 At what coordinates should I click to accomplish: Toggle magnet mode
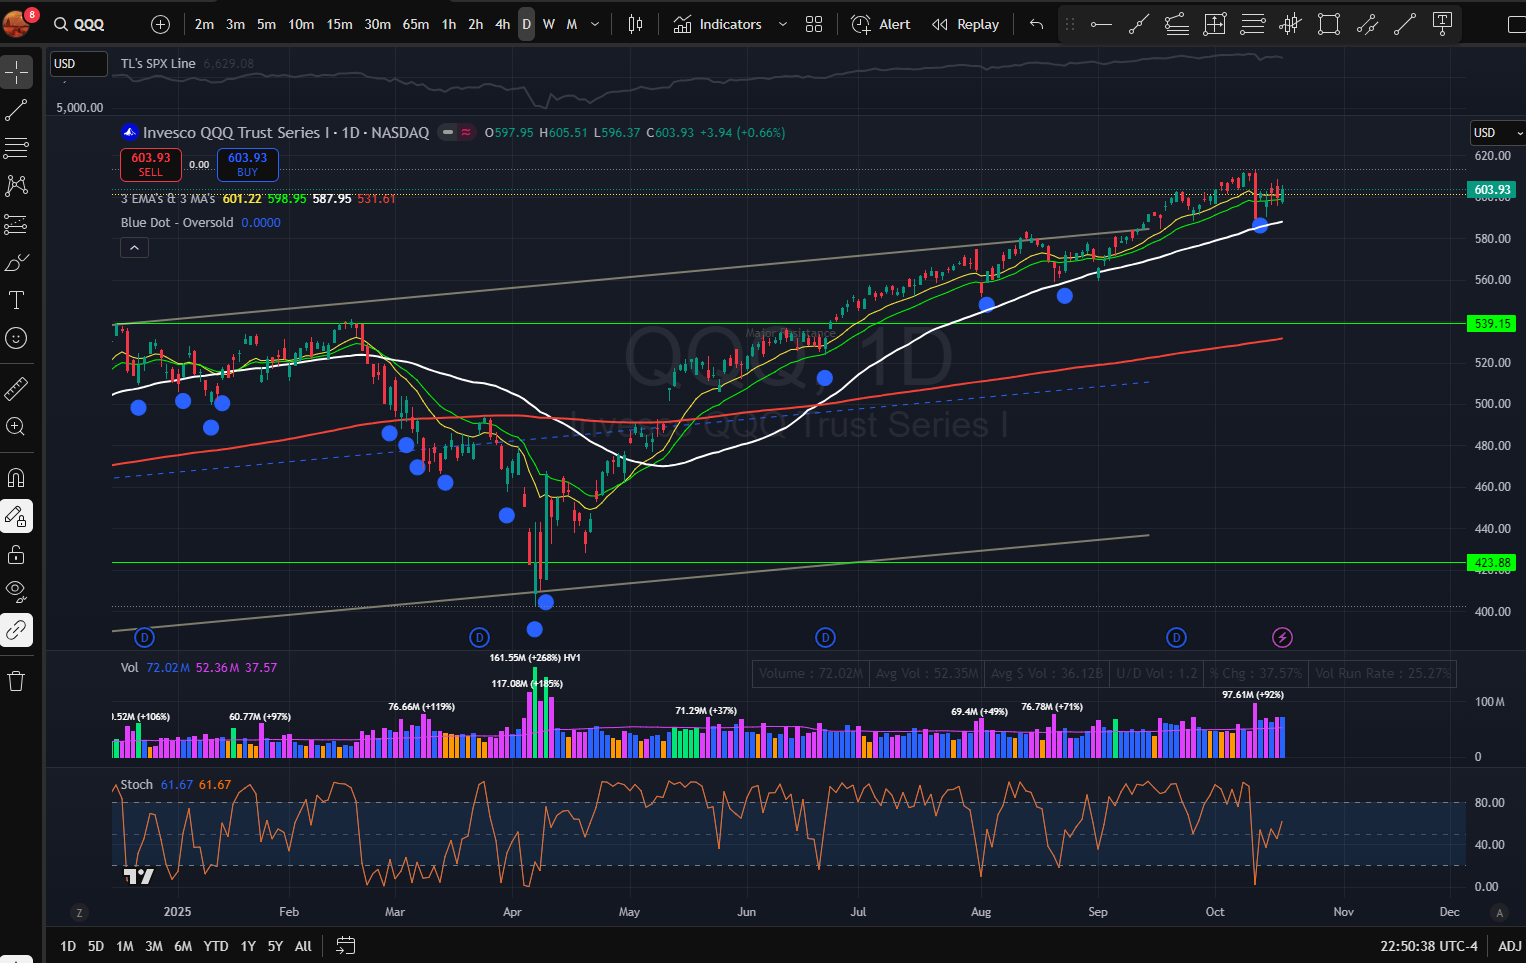coord(16,478)
